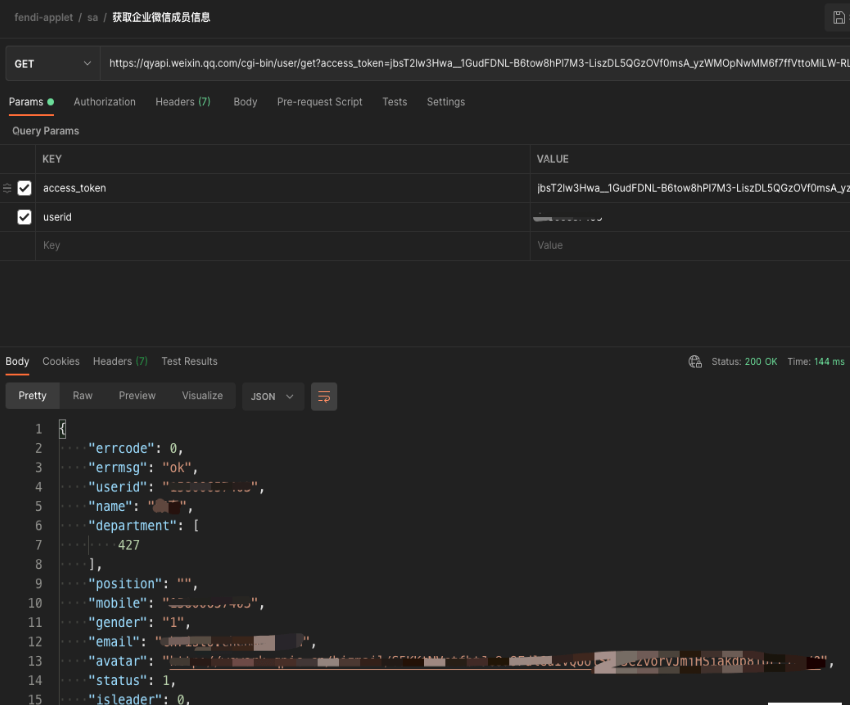The width and height of the screenshot is (854, 705).
Task: Click the "errcode" line in response
Action: [x=136, y=448]
